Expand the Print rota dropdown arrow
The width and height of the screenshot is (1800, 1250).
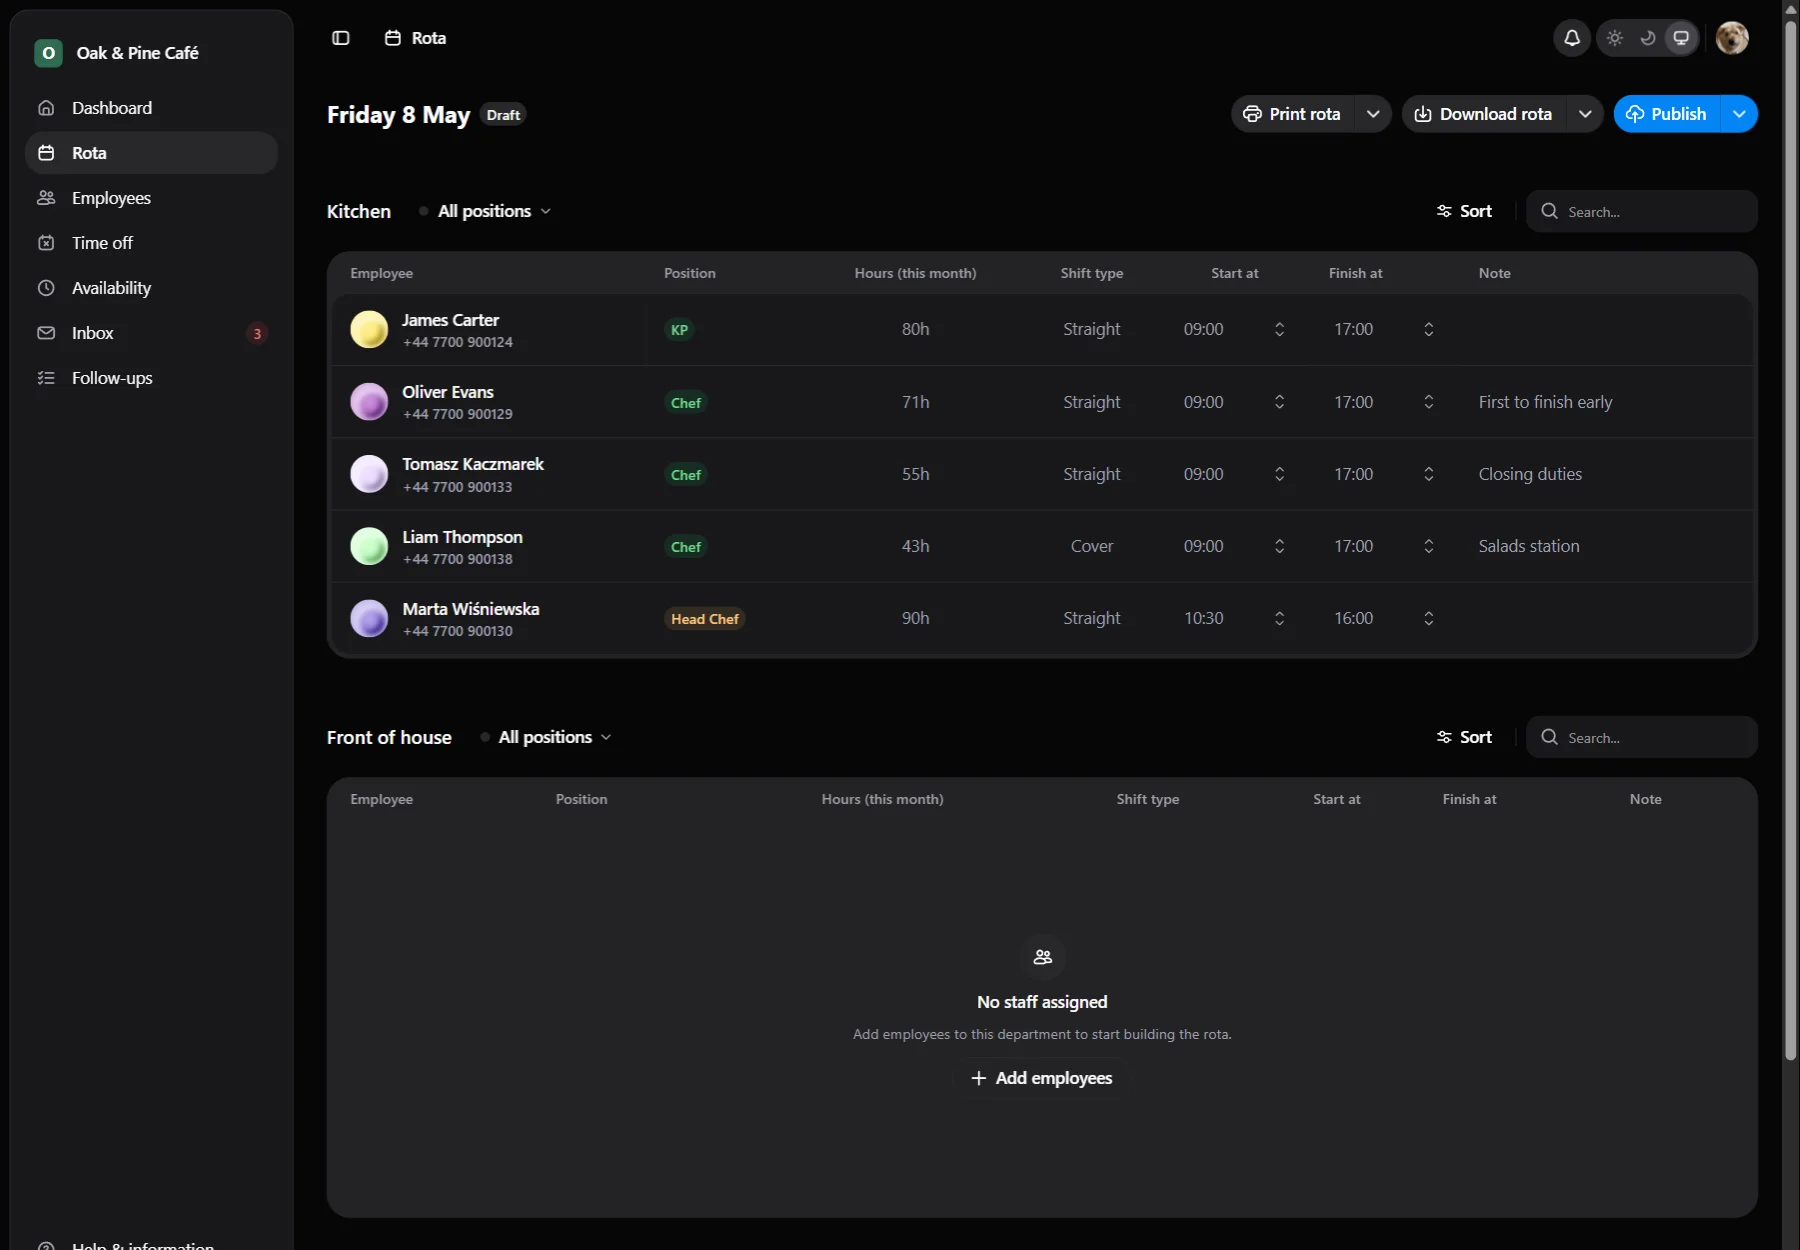click(x=1373, y=114)
